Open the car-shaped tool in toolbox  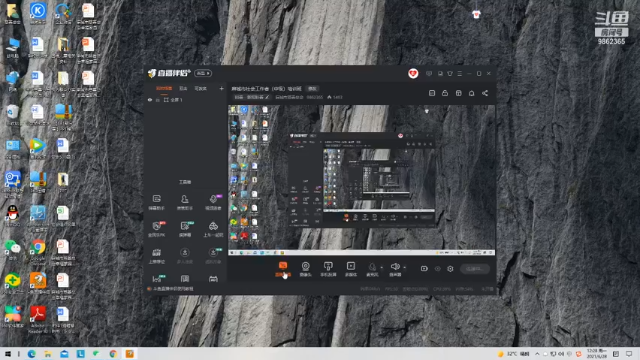click(x=213, y=229)
